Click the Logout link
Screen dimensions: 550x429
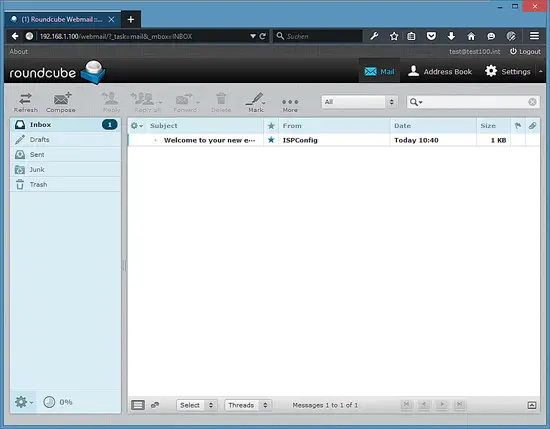click(x=525, y=52)
